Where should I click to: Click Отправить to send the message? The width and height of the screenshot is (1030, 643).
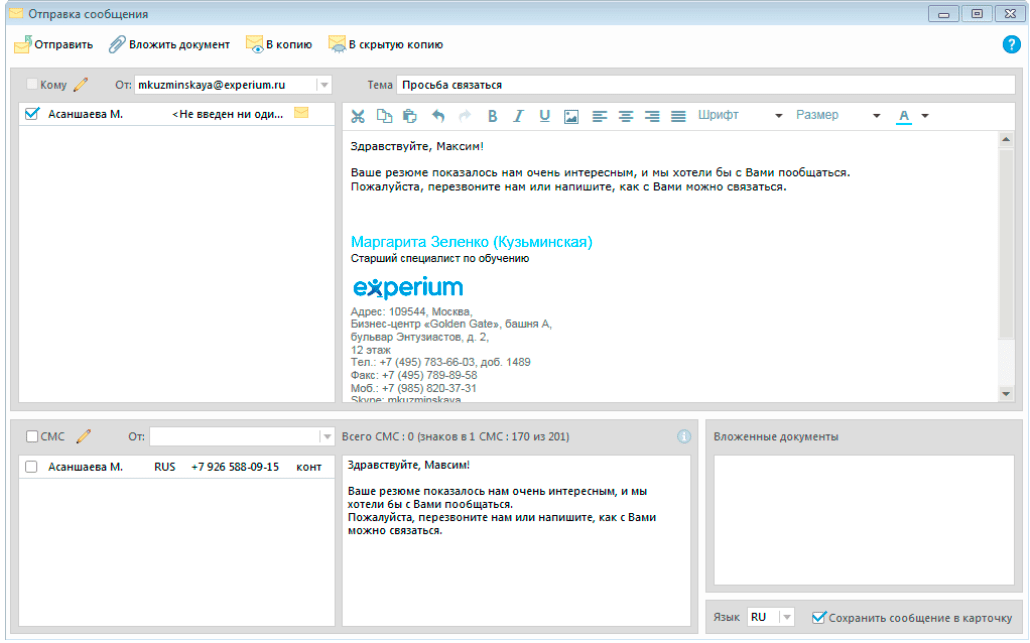[53, 45]
